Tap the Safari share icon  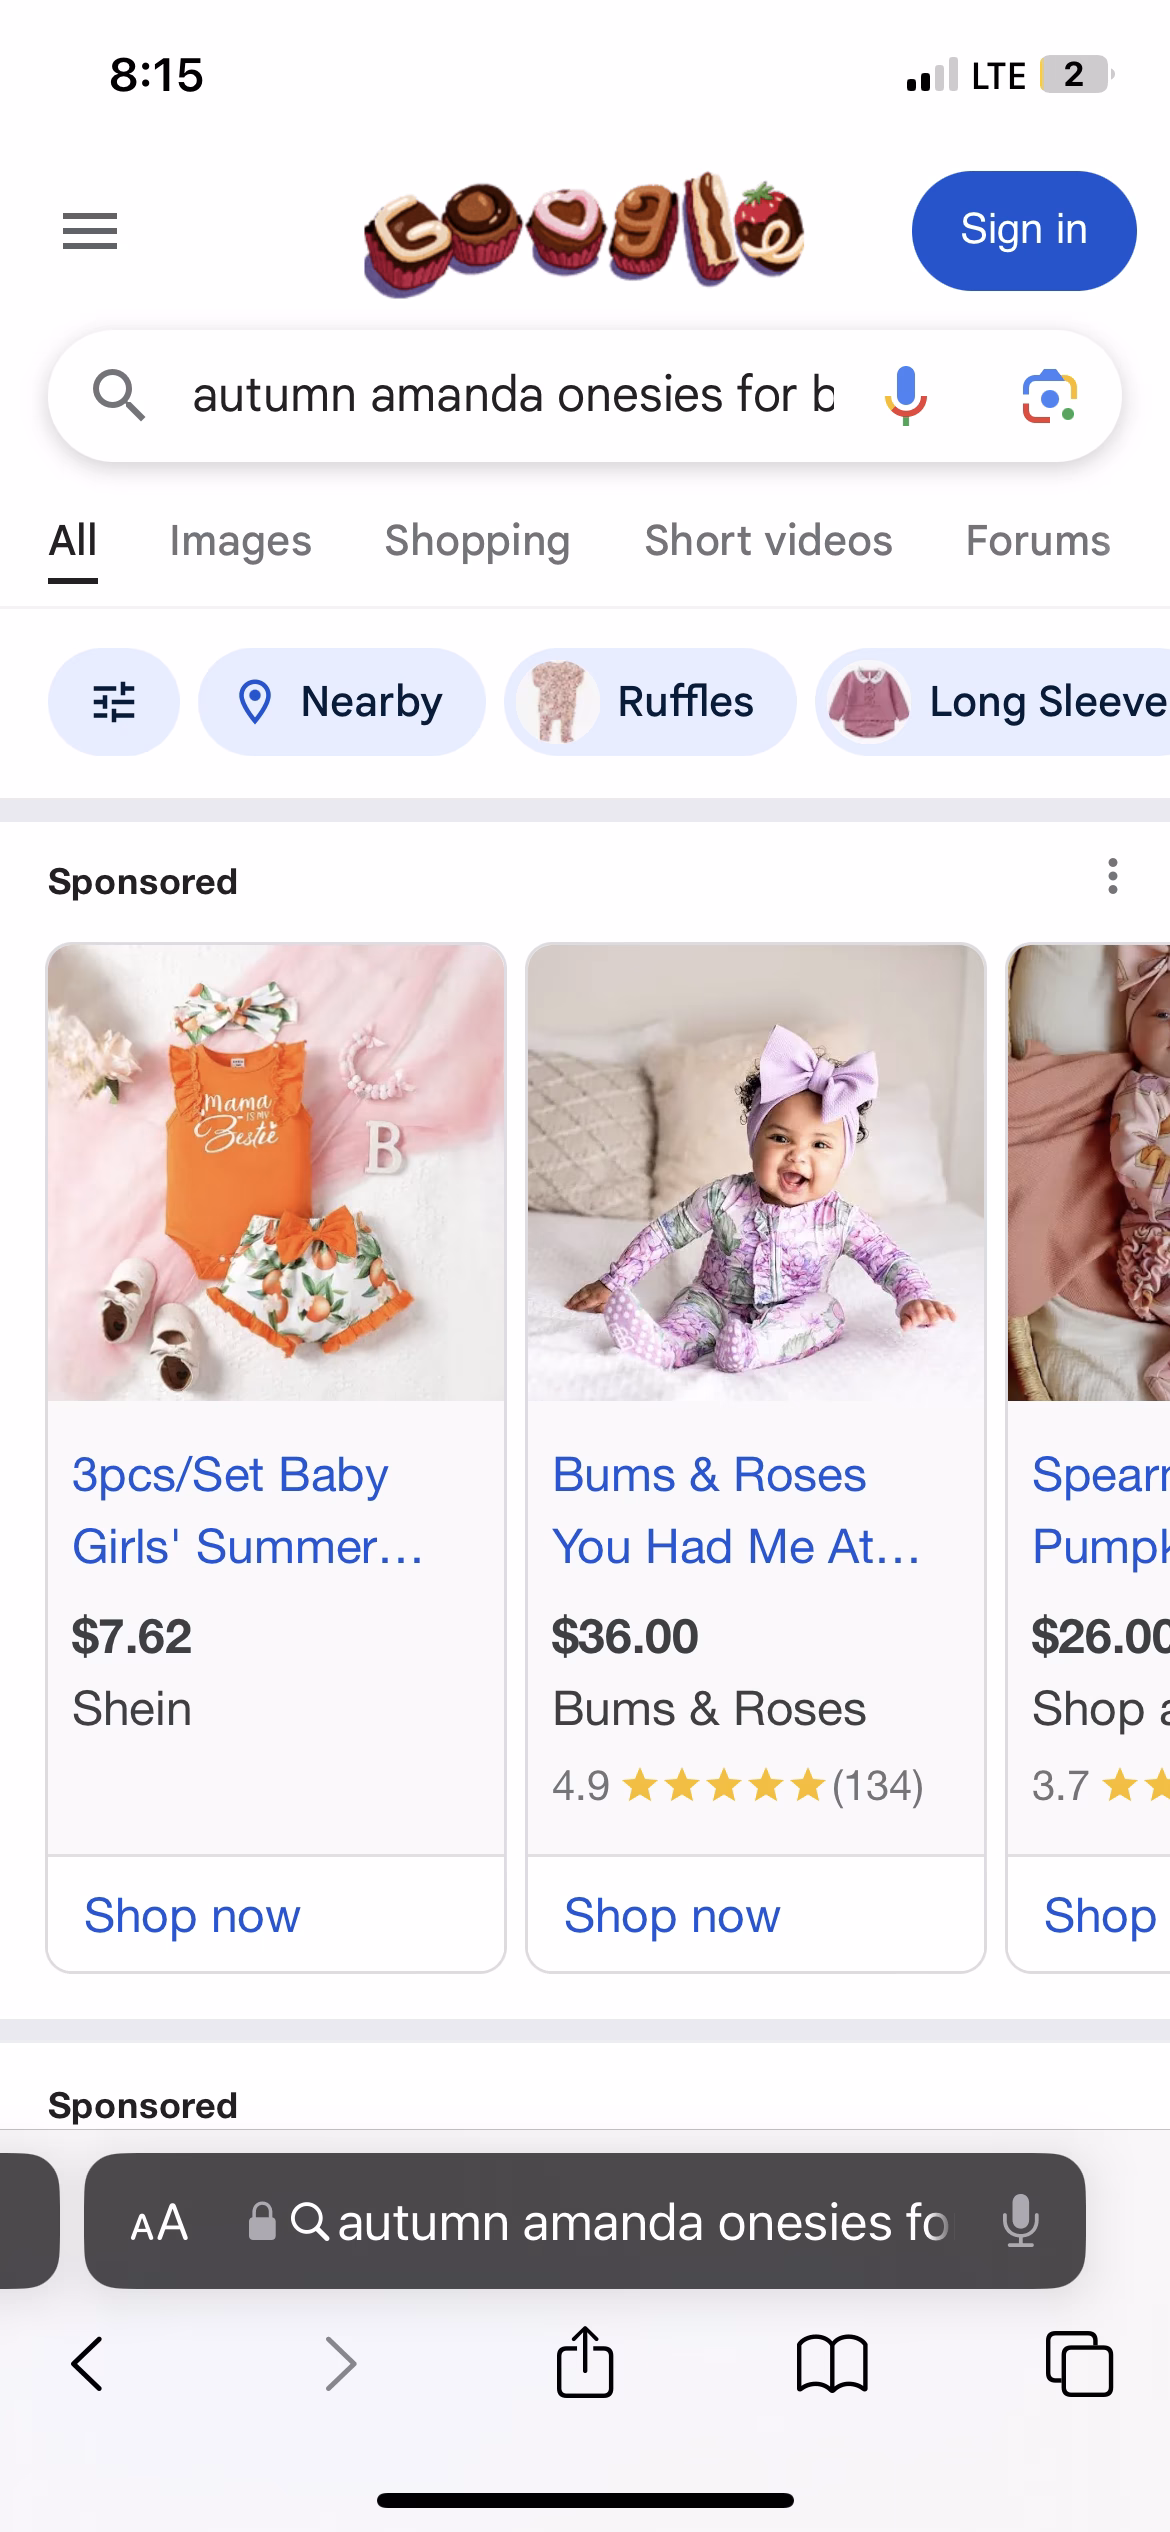(585, 2363)
